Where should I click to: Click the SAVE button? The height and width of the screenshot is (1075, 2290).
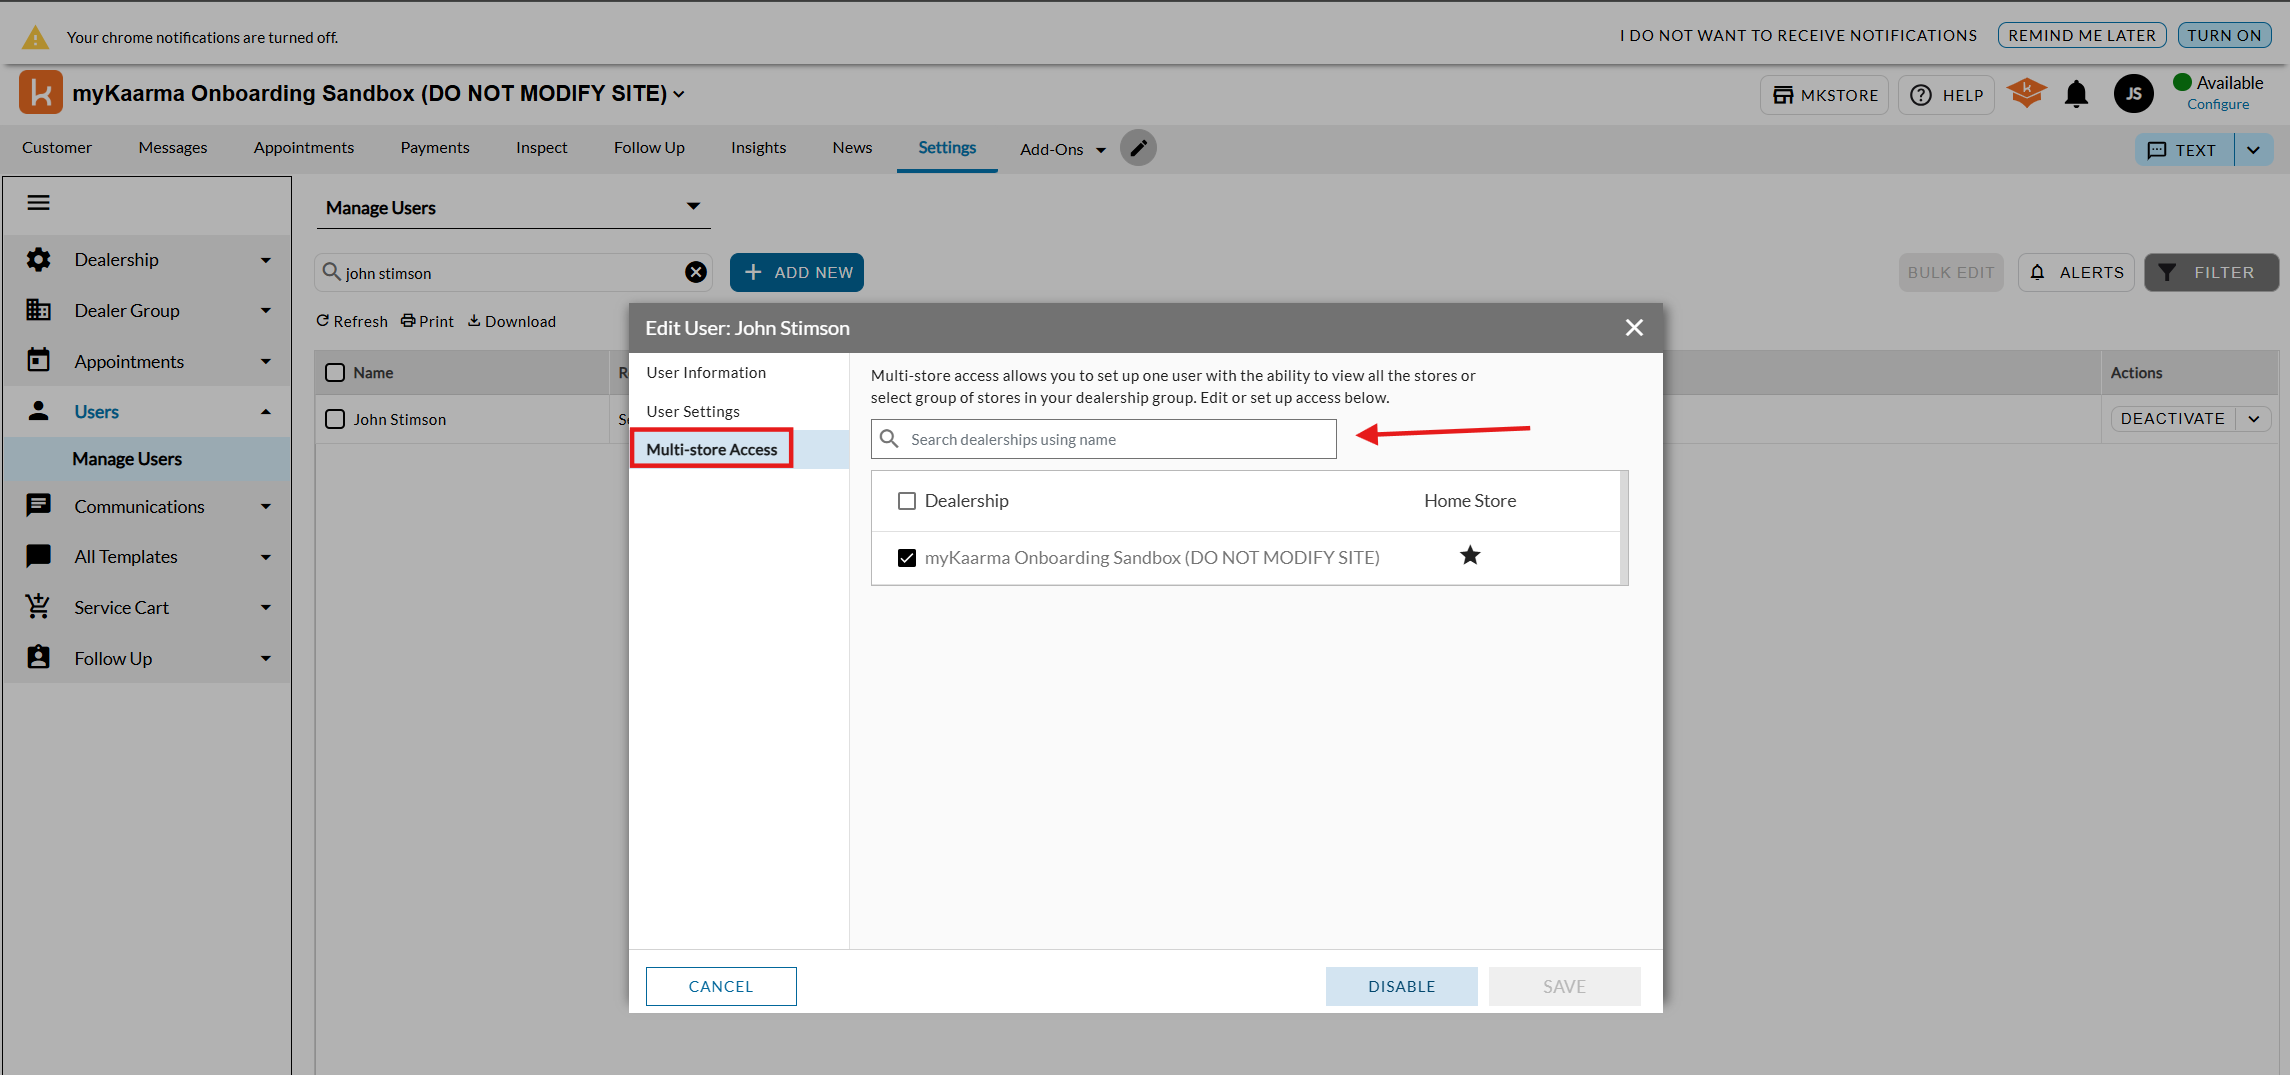1564,986
